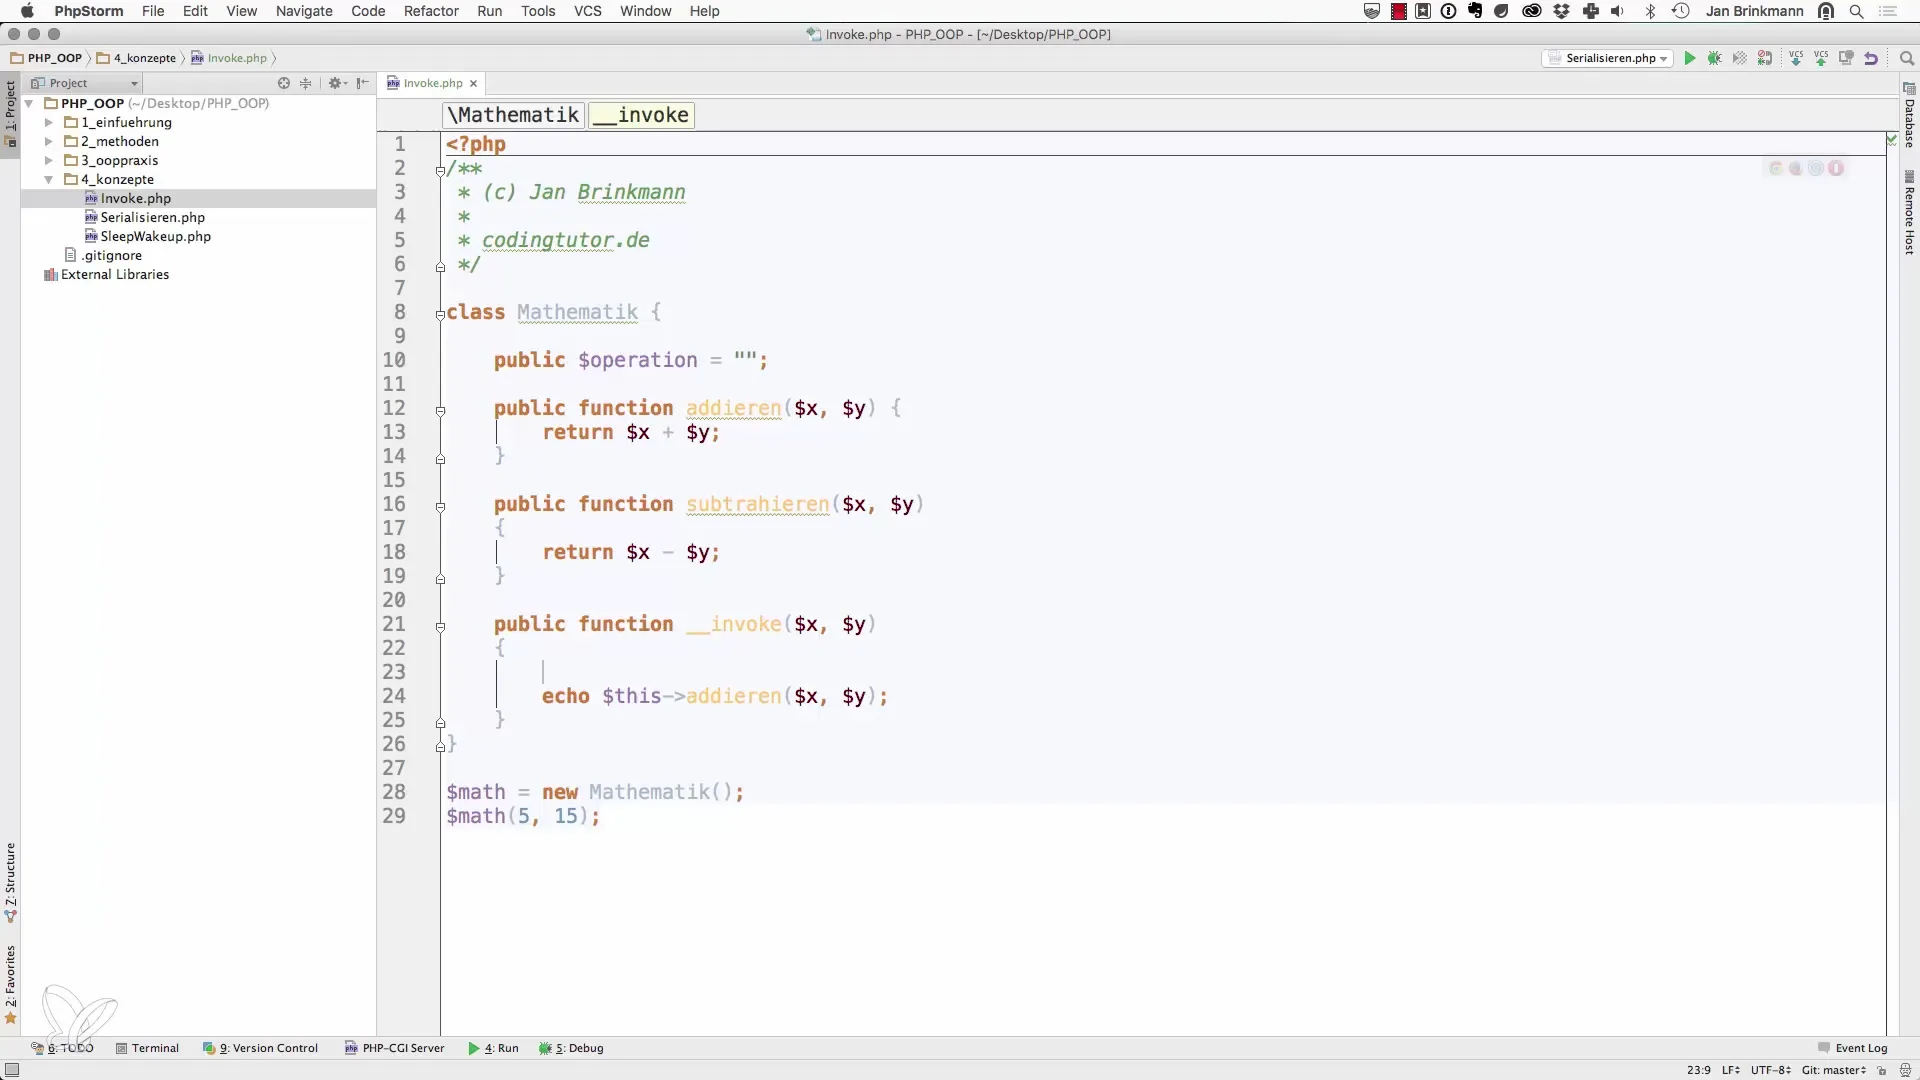The height and width of the screenshot is (1080, 1920).
Task: Click scroll from source target icon
Action: click(284, 83)
